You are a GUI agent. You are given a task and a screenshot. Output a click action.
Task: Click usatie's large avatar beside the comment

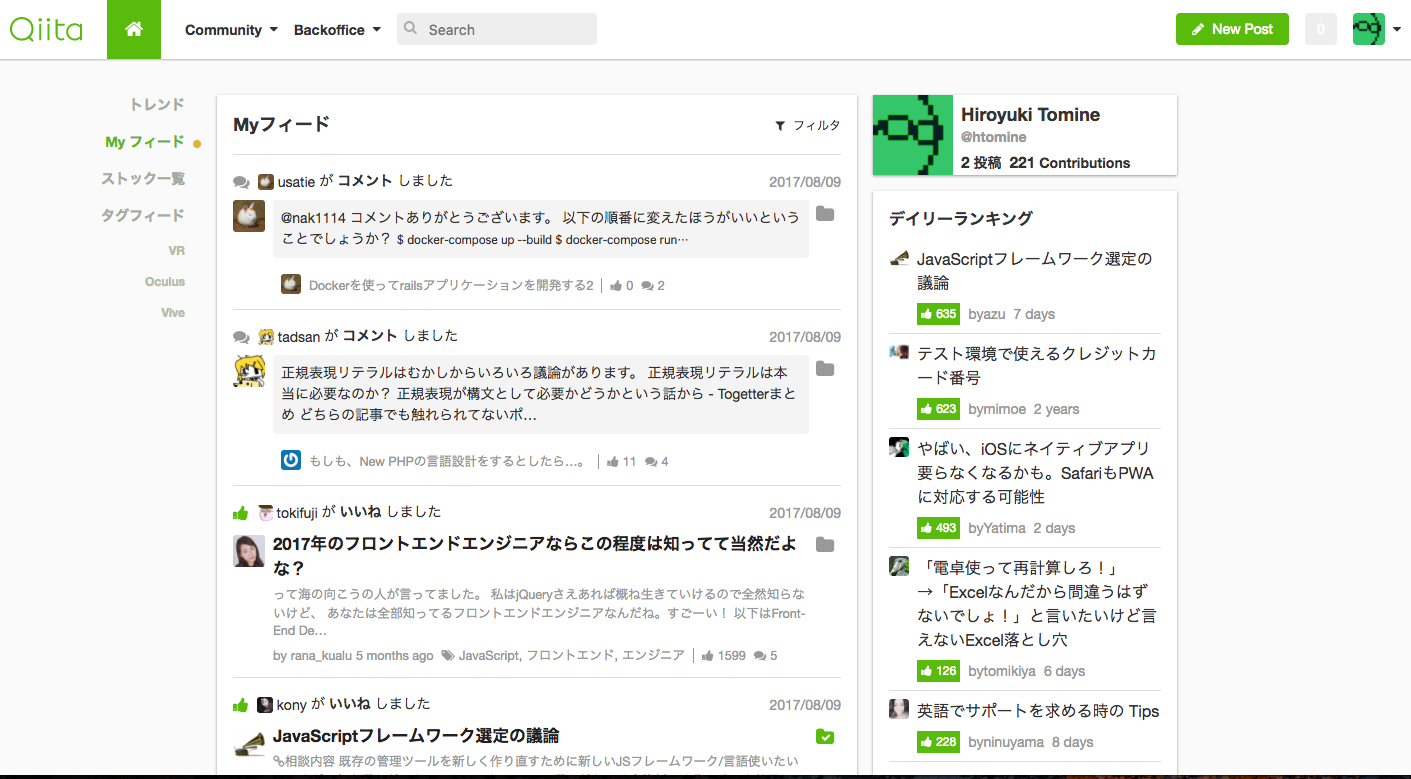click(249, 216)
